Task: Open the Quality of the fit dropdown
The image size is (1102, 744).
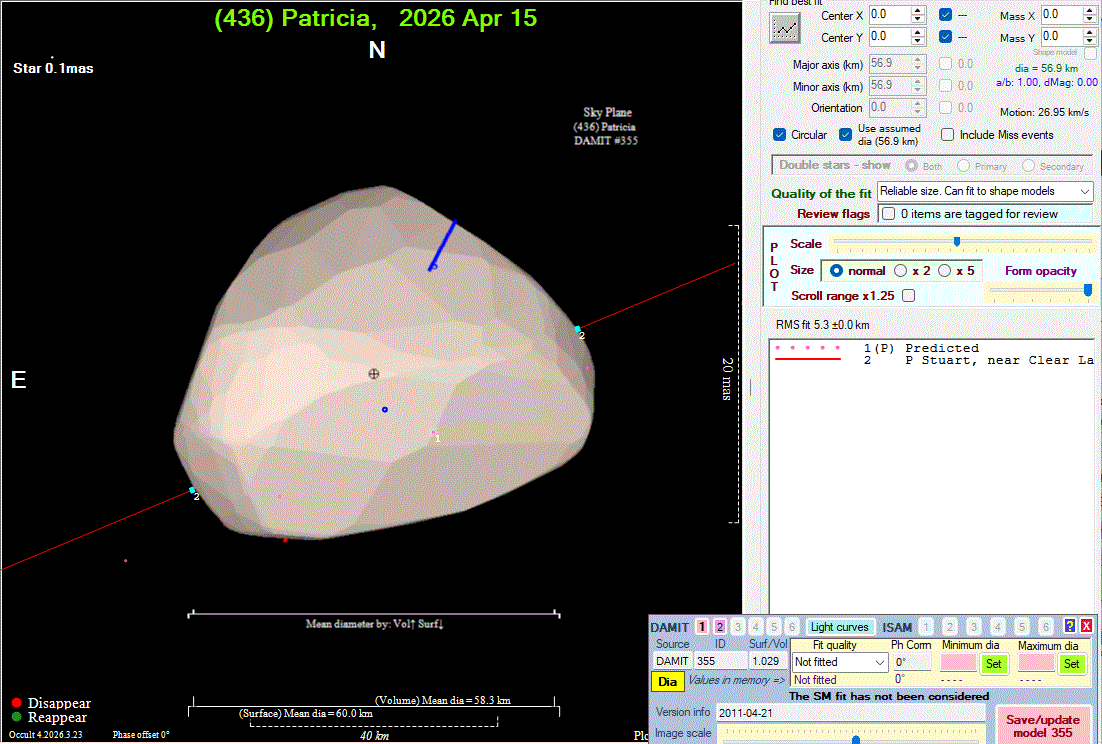Action: point(985,191)
